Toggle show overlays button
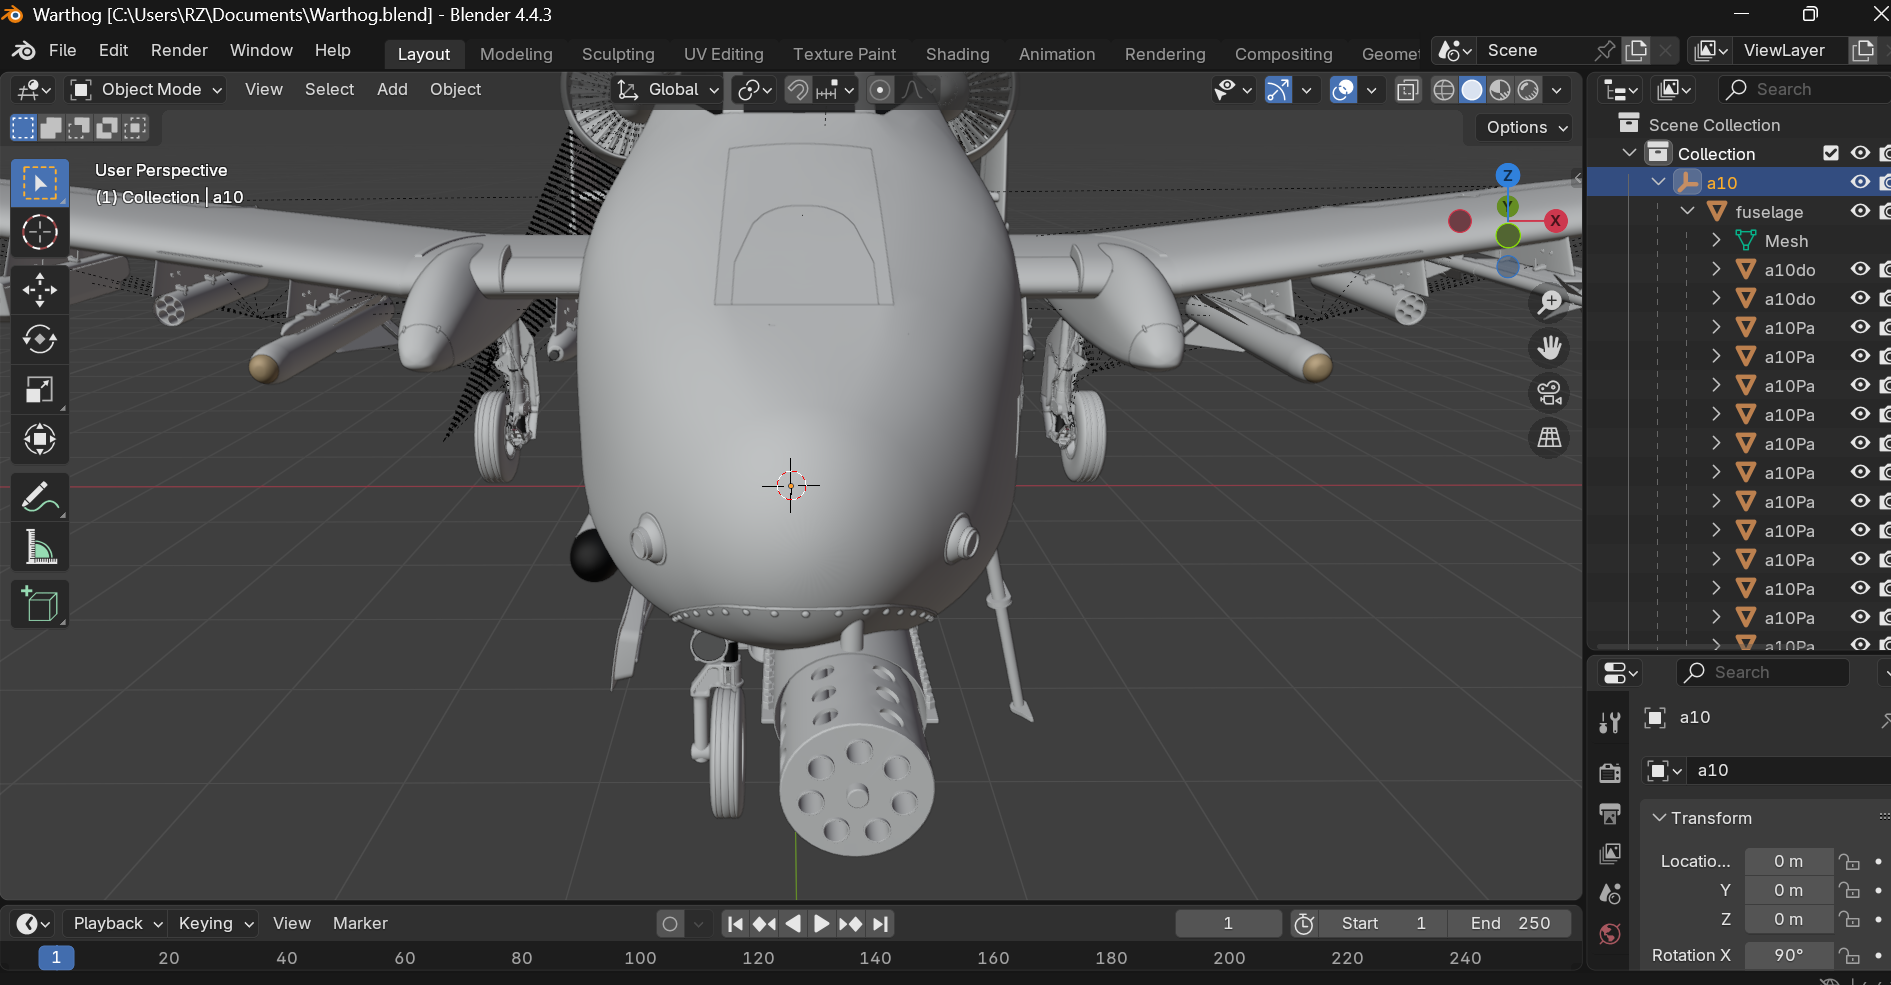Image resolution: width=1891 pixels, height=985 pixels. 1344,90
